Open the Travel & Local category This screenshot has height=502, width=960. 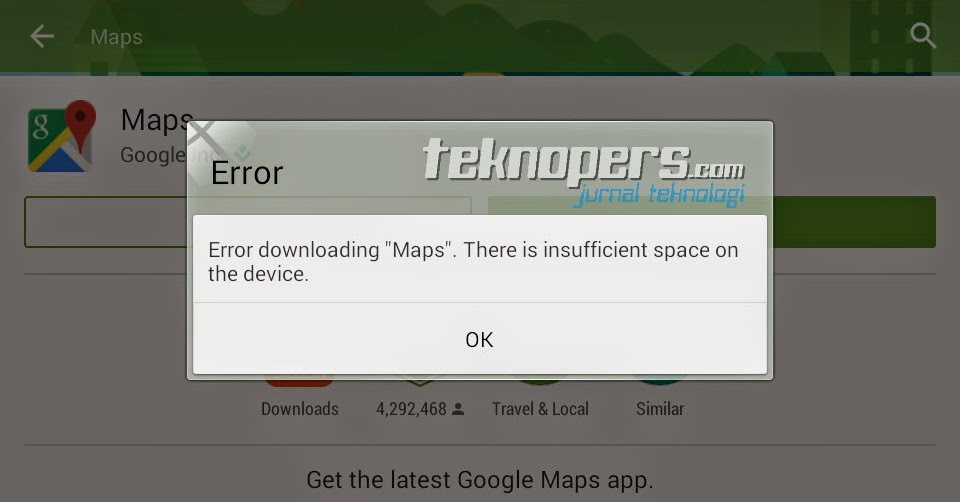540,409
